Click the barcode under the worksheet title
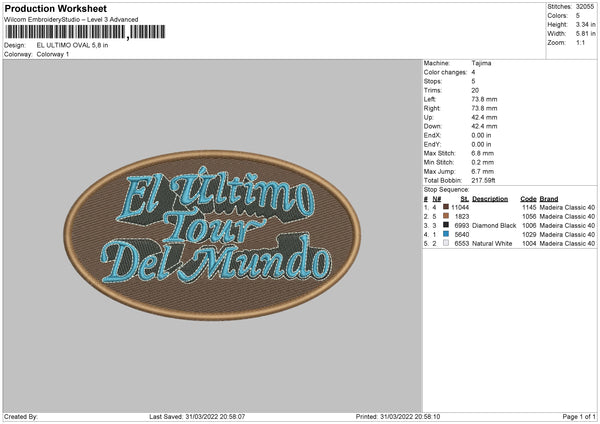Image resolution: width=600 pixels, height=424 pixels. click(x=85, y=32)
